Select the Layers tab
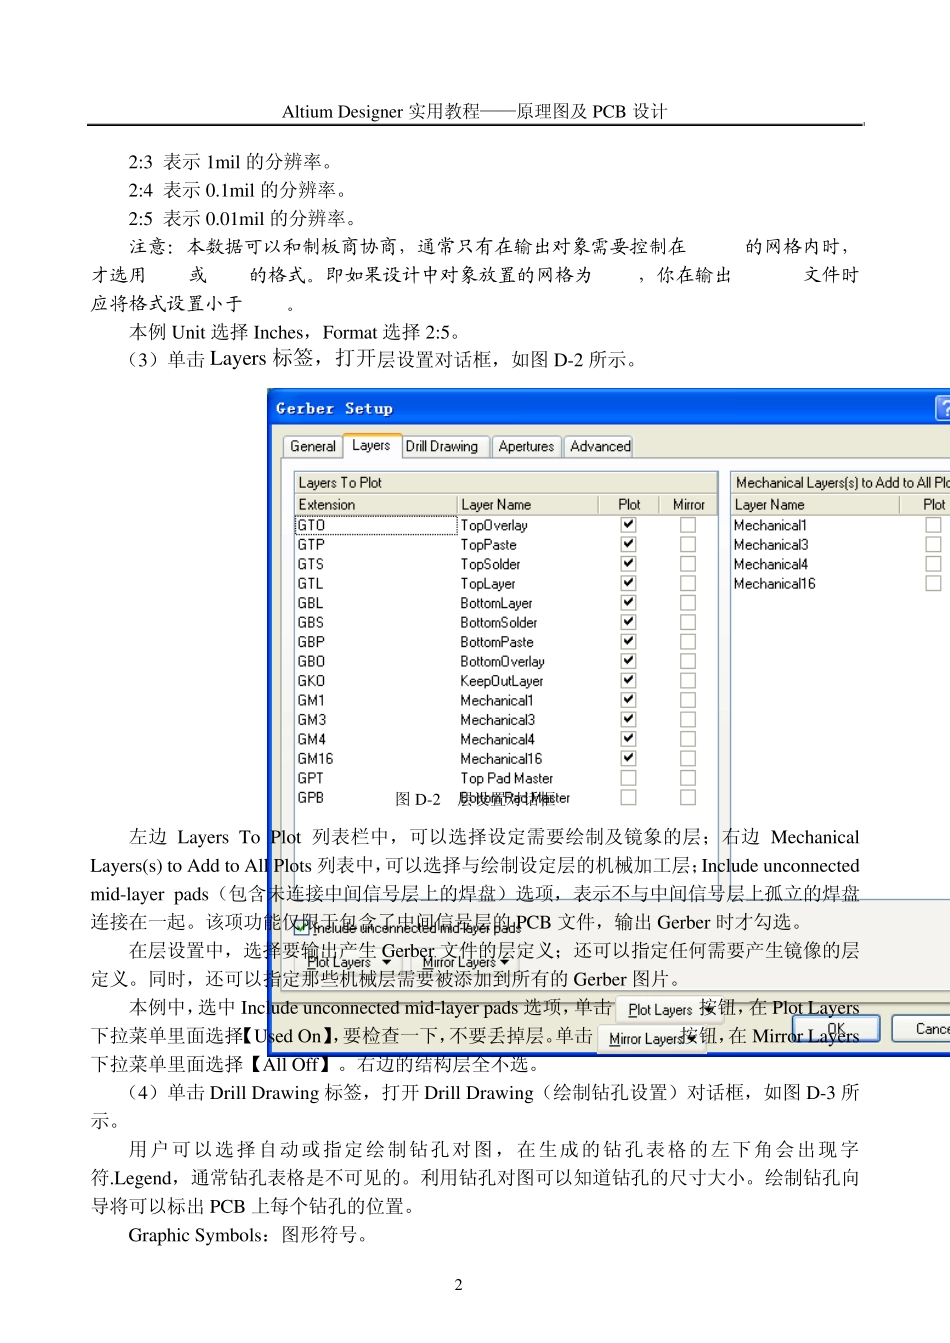 (371, 445)
